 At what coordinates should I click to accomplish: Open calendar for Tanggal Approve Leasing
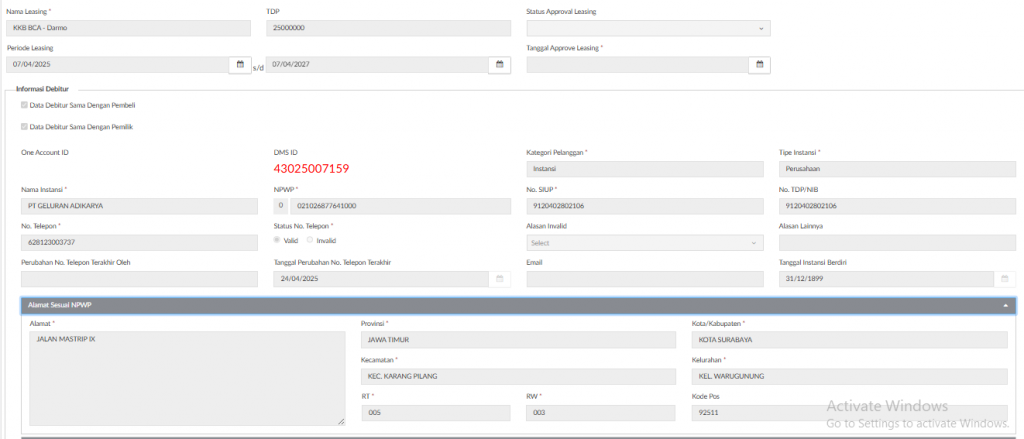pyautogui.click(x=759, y=64)
